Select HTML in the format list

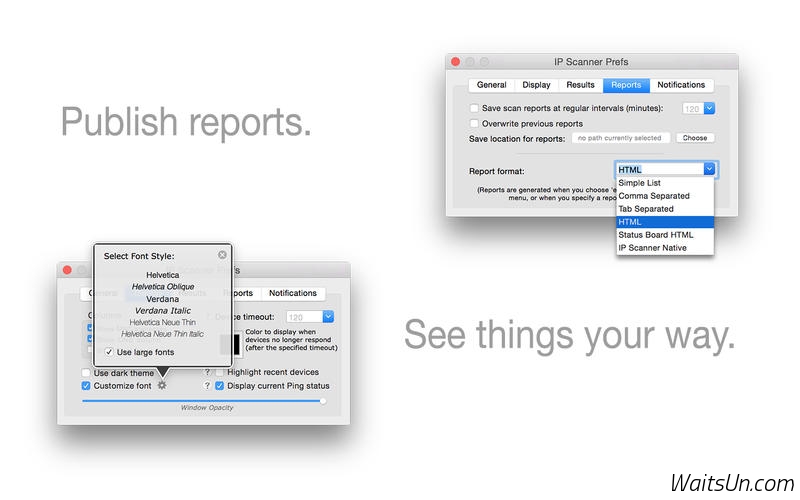(665, 222)
